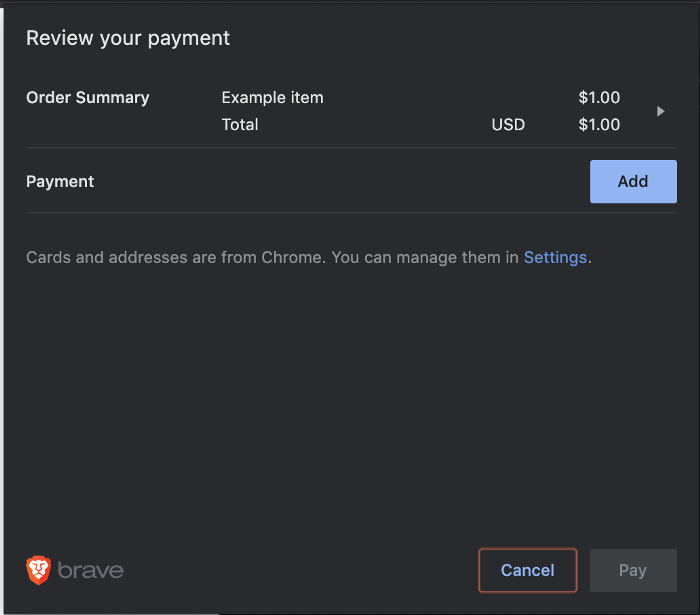Click the Total row's $1.00 amount
Screen dimensions: 700x615
[599, 125]
